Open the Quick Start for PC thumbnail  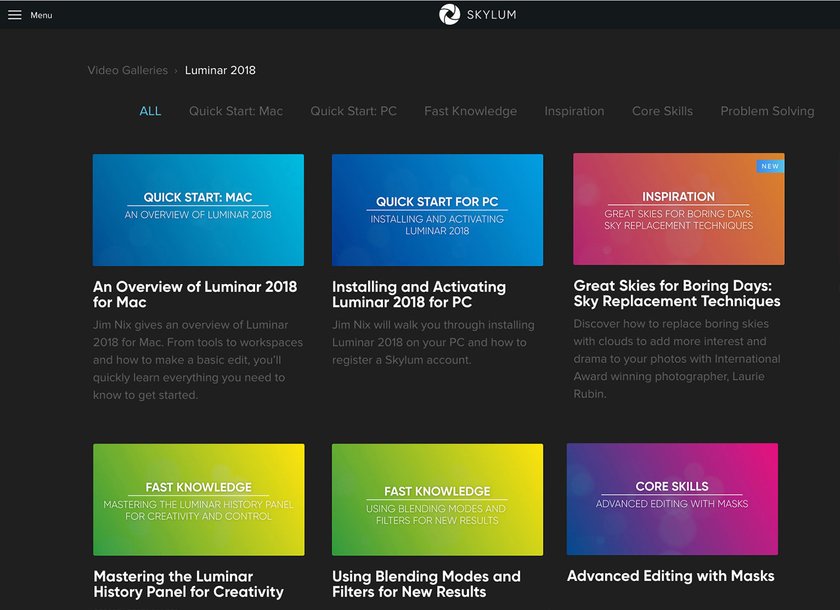pos(437,210)
